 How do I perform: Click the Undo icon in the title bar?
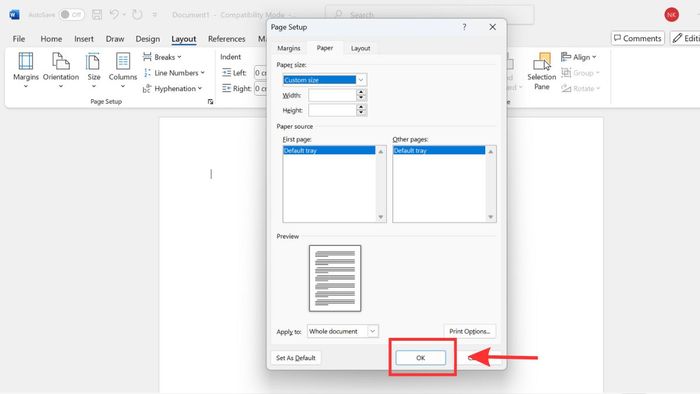pyautogui.click(x=114, y=15)
